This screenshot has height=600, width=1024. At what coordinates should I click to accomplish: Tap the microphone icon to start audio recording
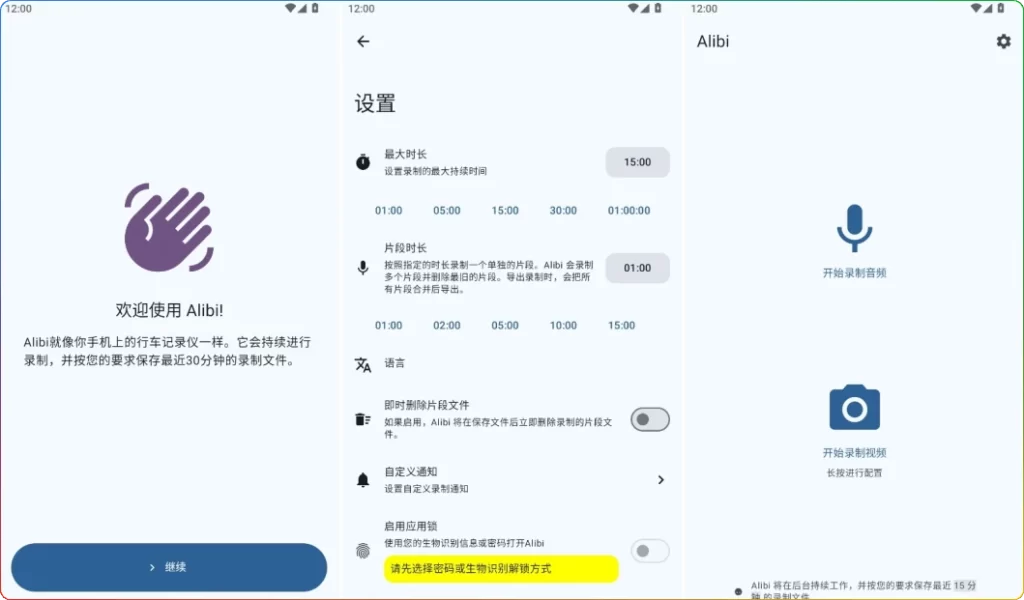pos(854,228)
